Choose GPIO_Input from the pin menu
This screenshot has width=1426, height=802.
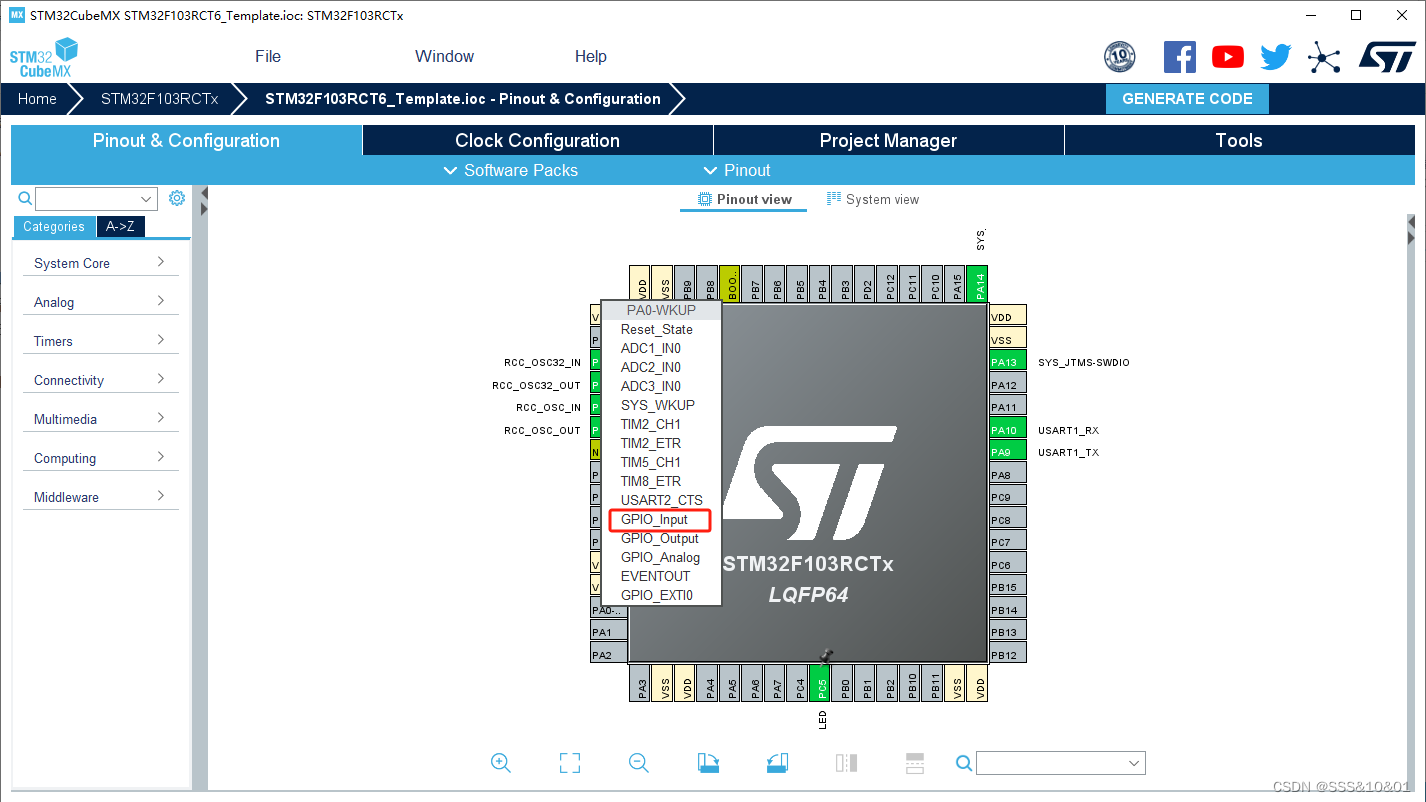tap(660, 520)
